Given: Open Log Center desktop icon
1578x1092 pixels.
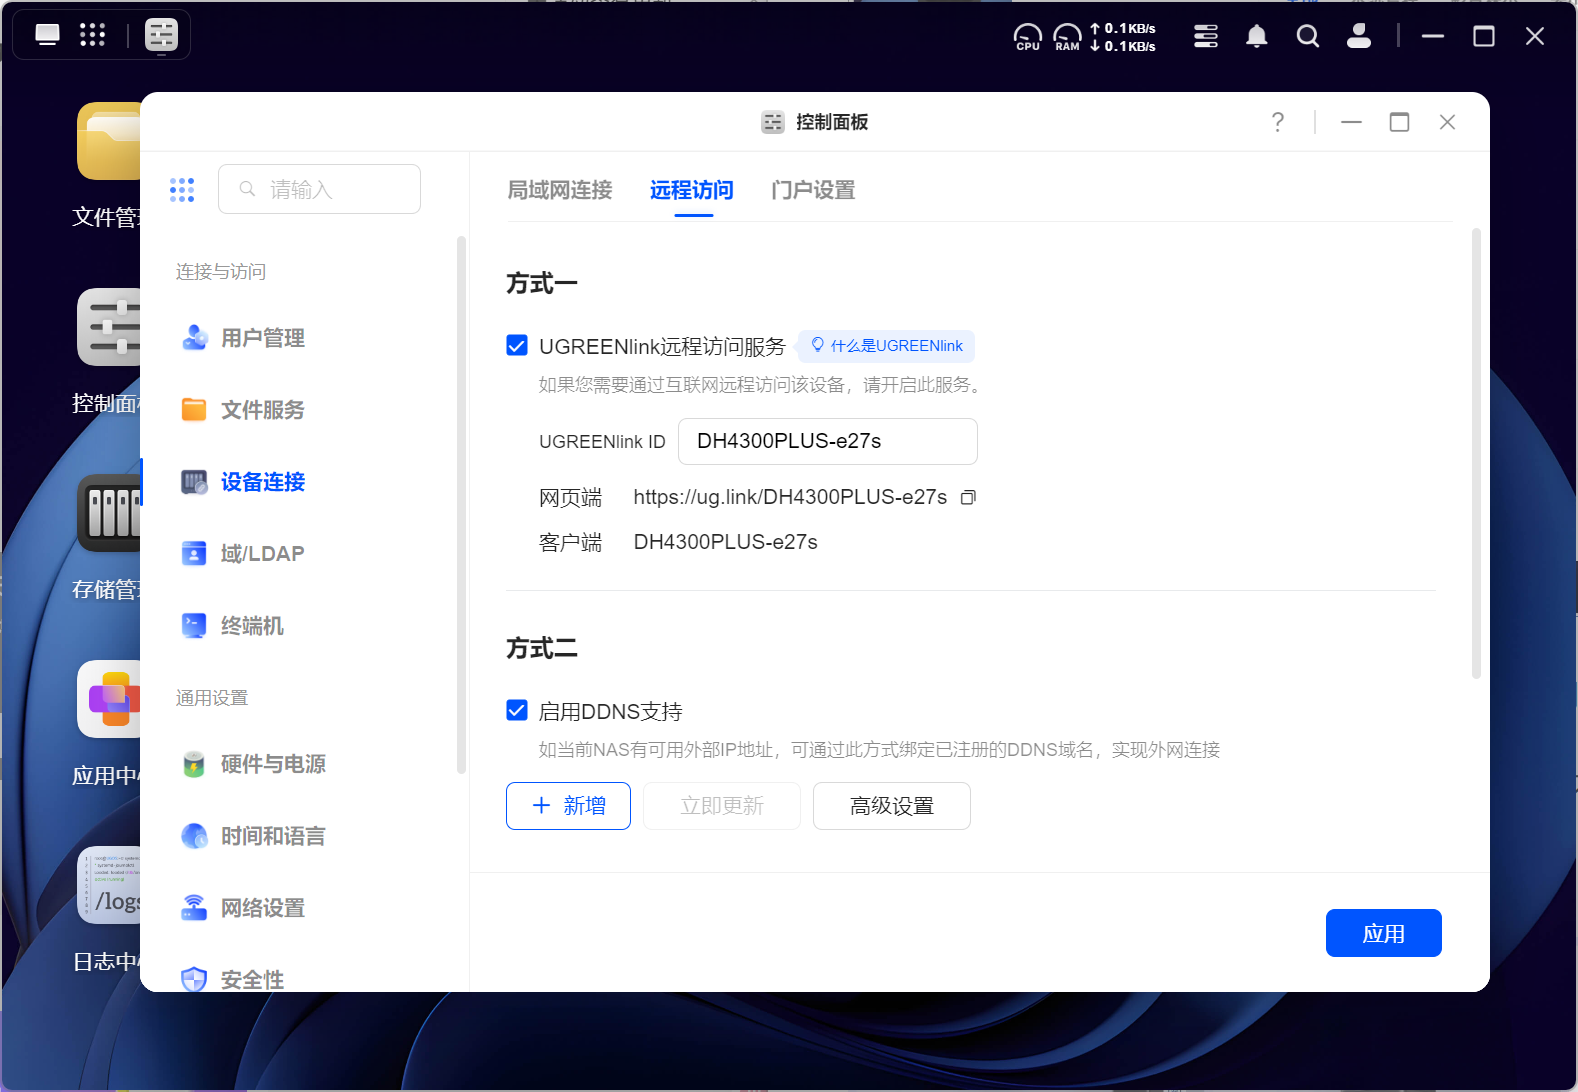Looking at the screenshot, I should pos(109,885).
